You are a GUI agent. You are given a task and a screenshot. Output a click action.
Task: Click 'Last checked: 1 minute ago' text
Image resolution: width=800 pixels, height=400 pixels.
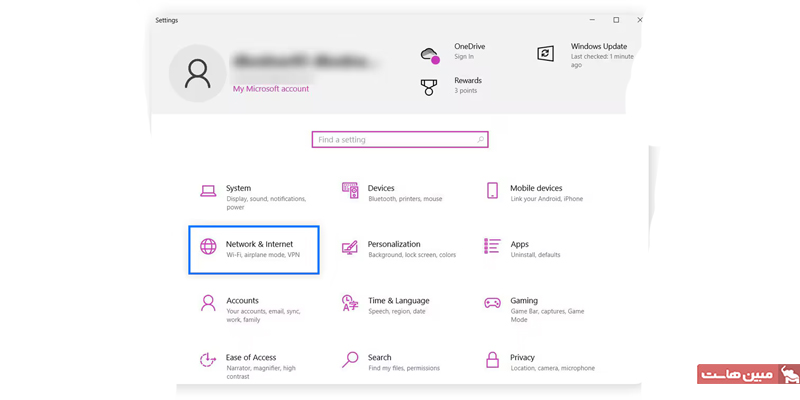pyautogui.click(x=602, y=61)
